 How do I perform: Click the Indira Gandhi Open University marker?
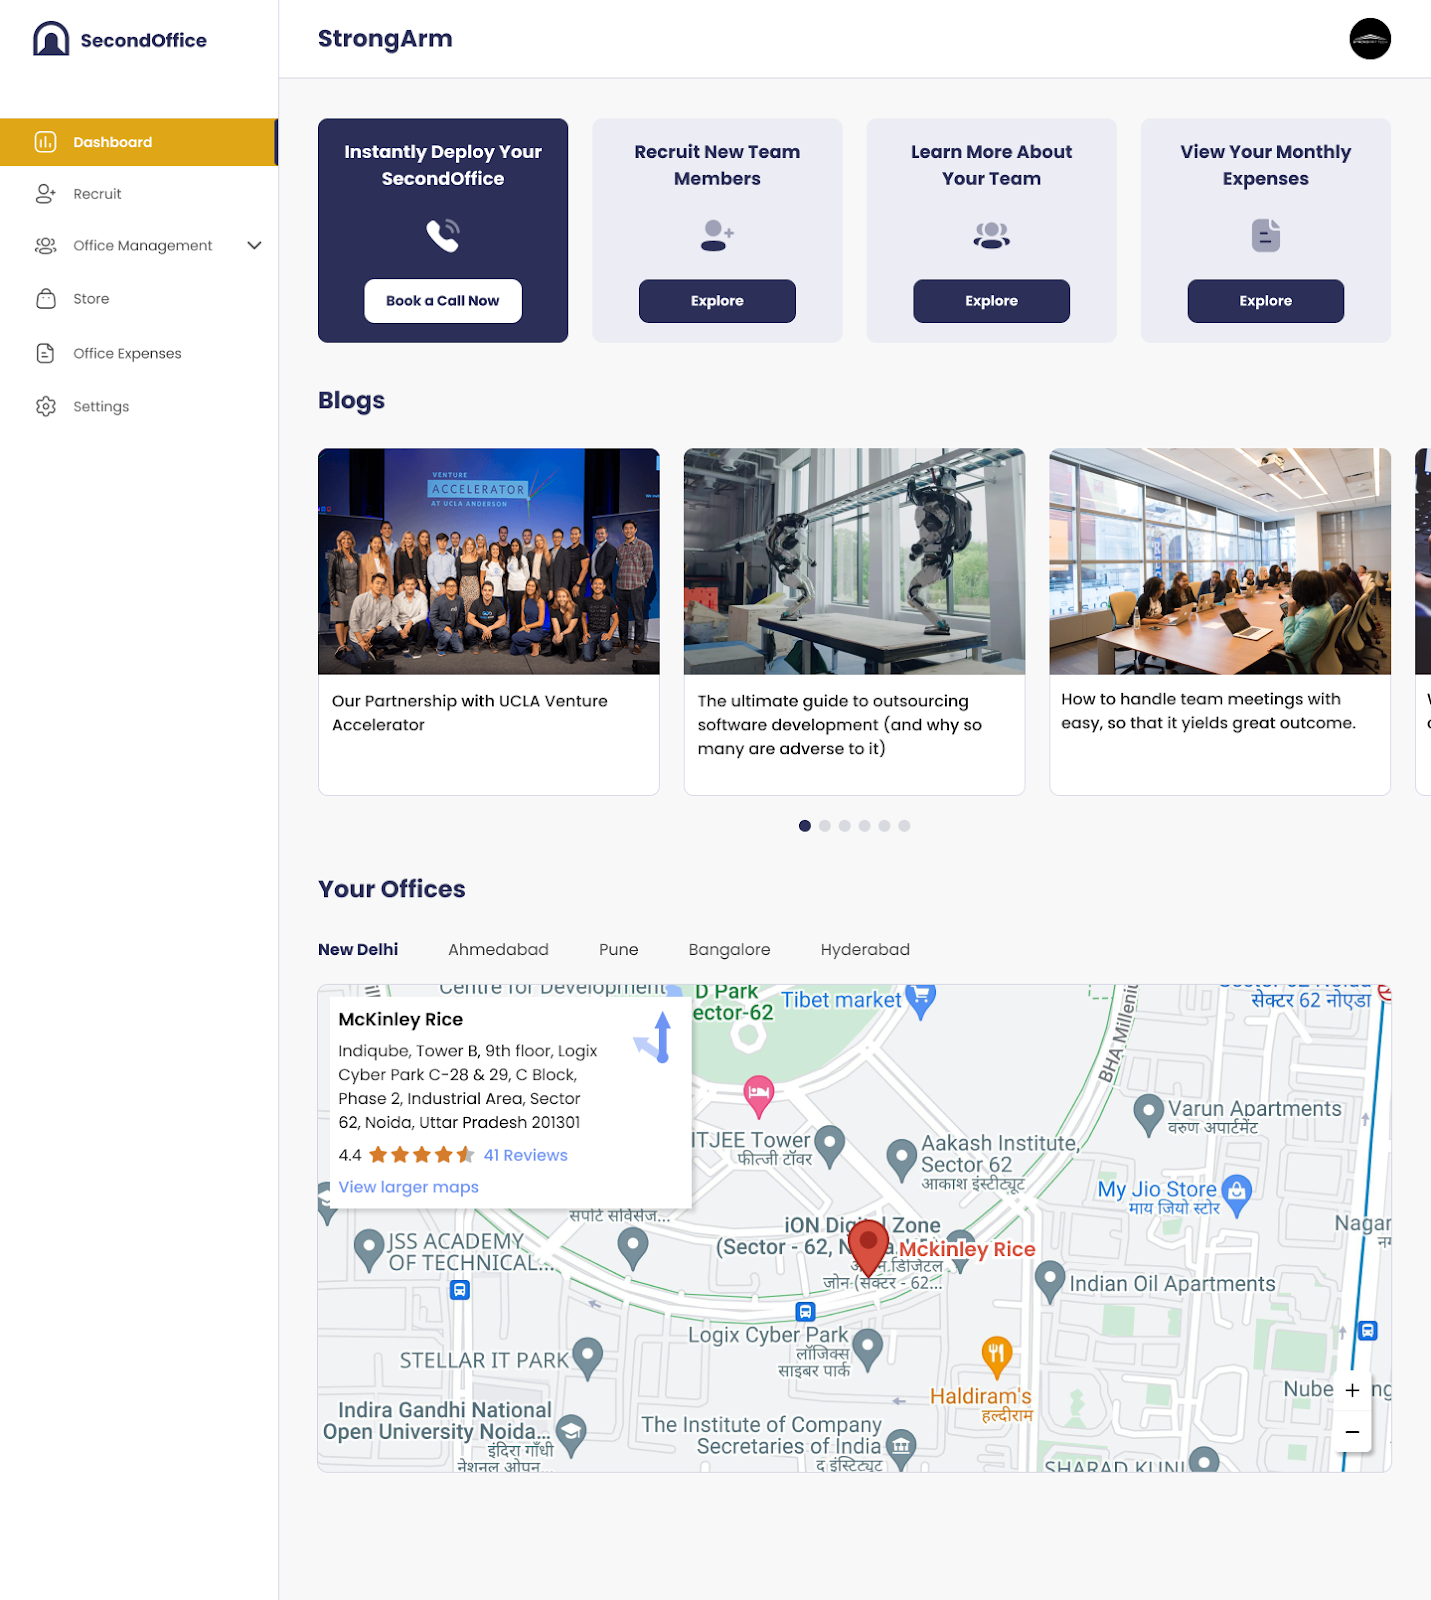[571, 1434]
